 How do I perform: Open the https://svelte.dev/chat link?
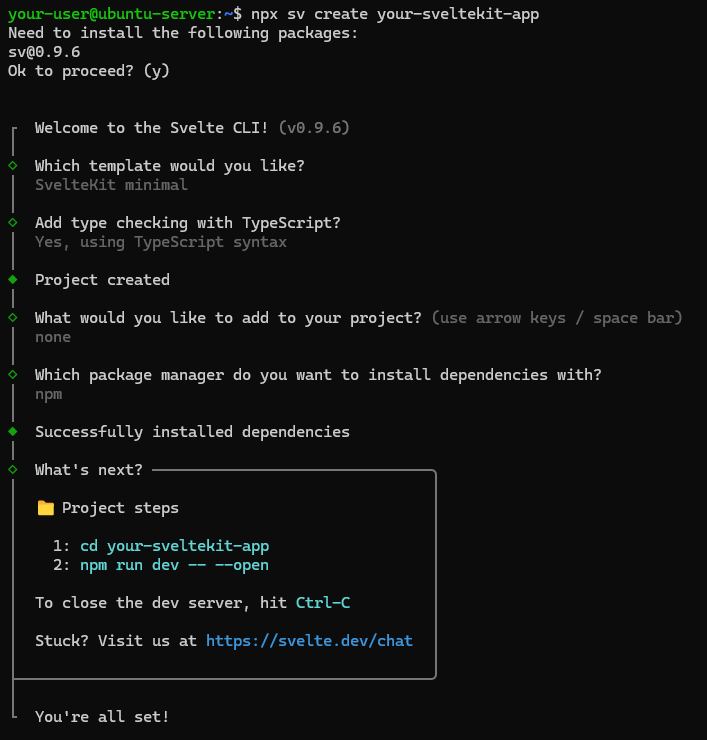point(309,641)
